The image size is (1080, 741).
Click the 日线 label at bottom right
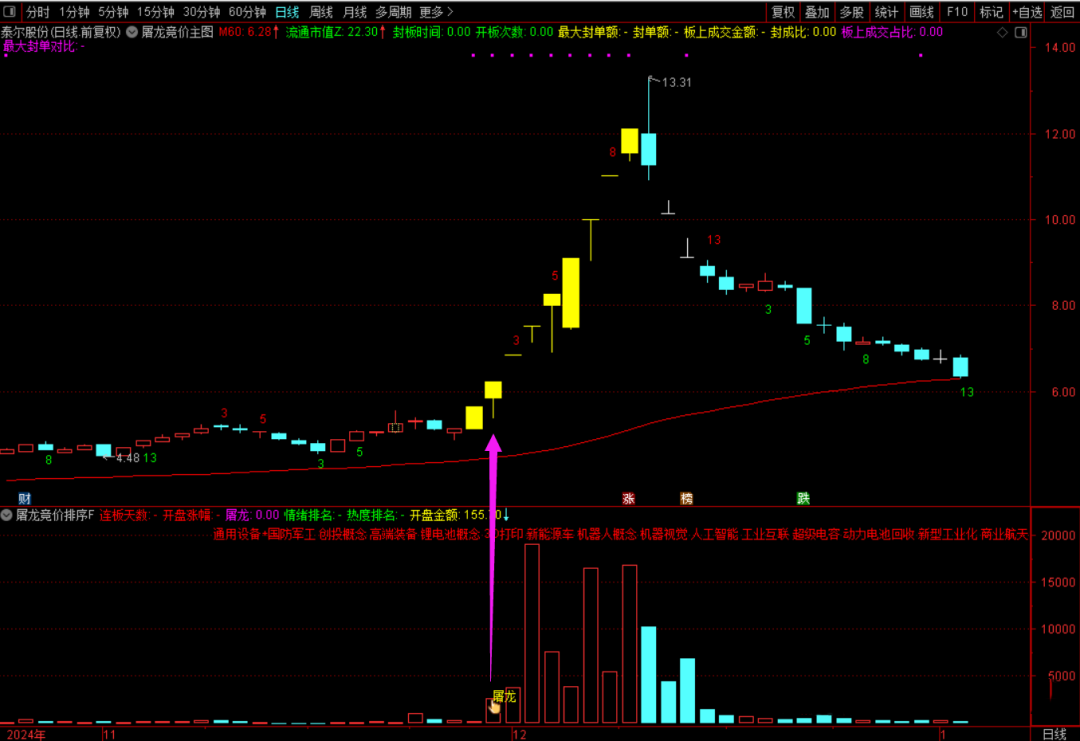click(x=1055, y=733)
